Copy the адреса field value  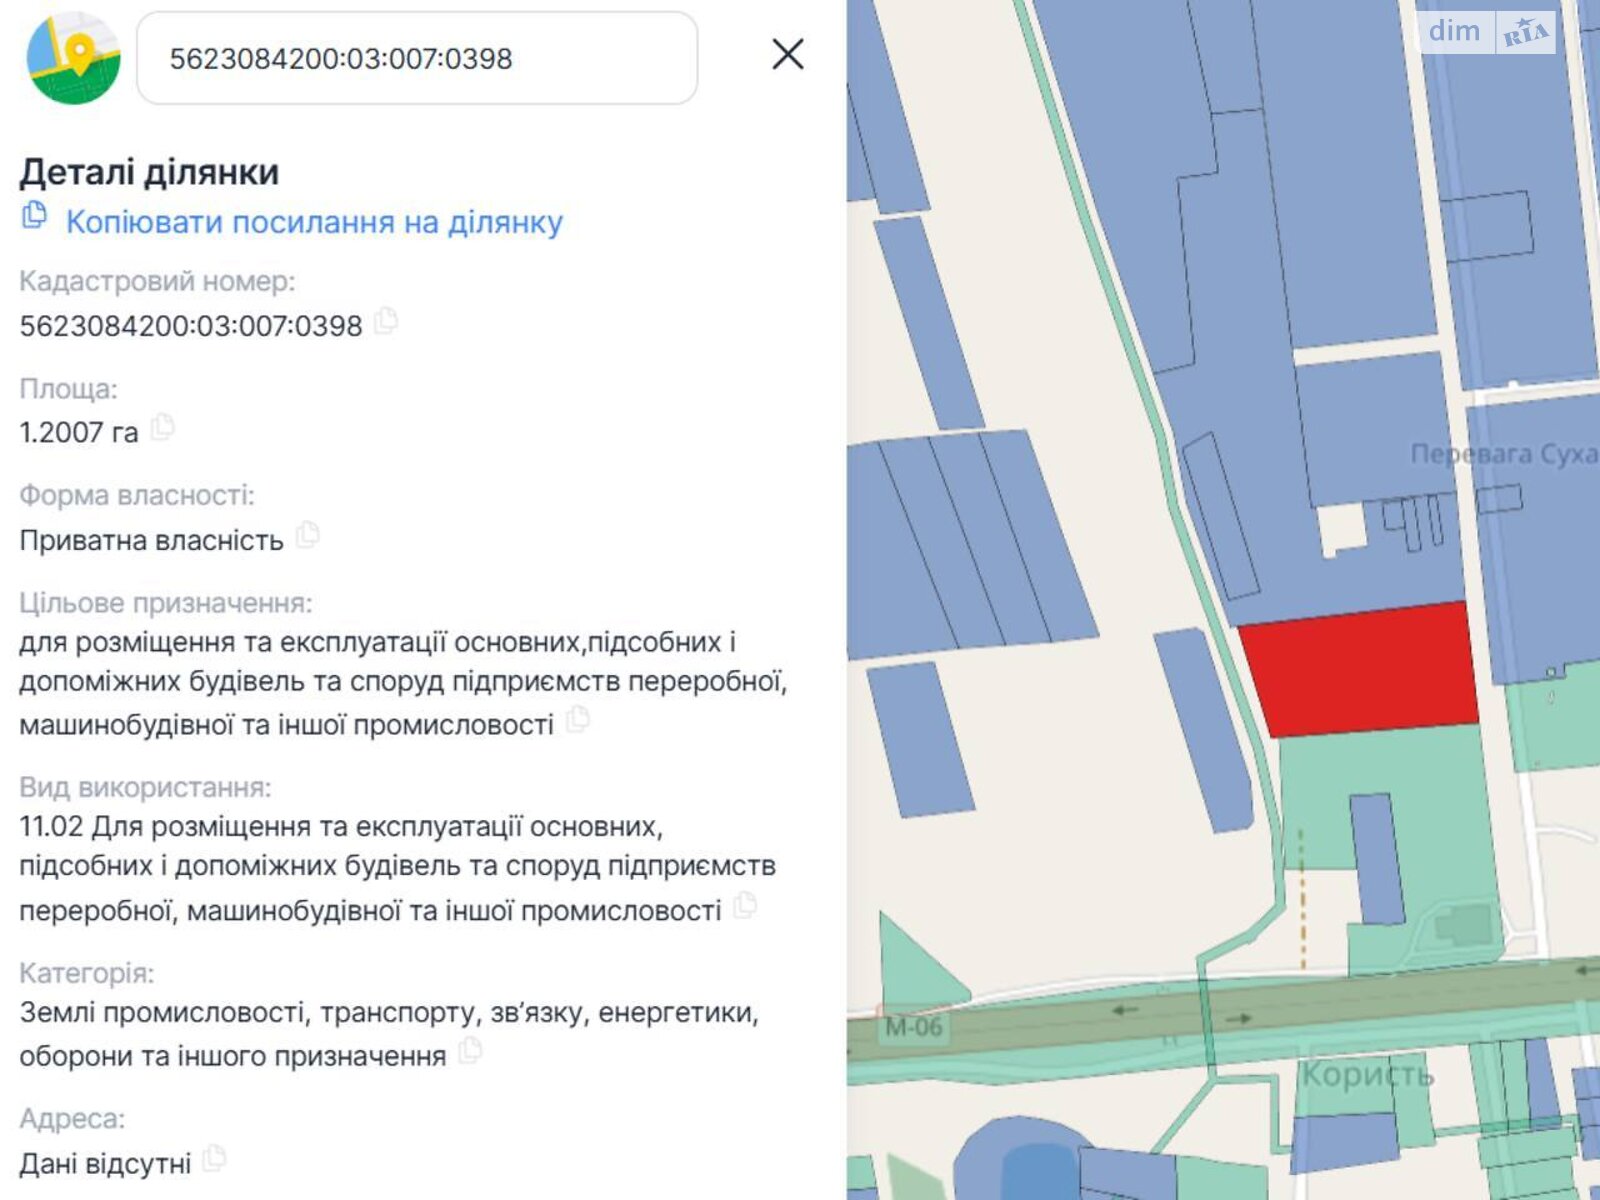tap(211, 1158)
